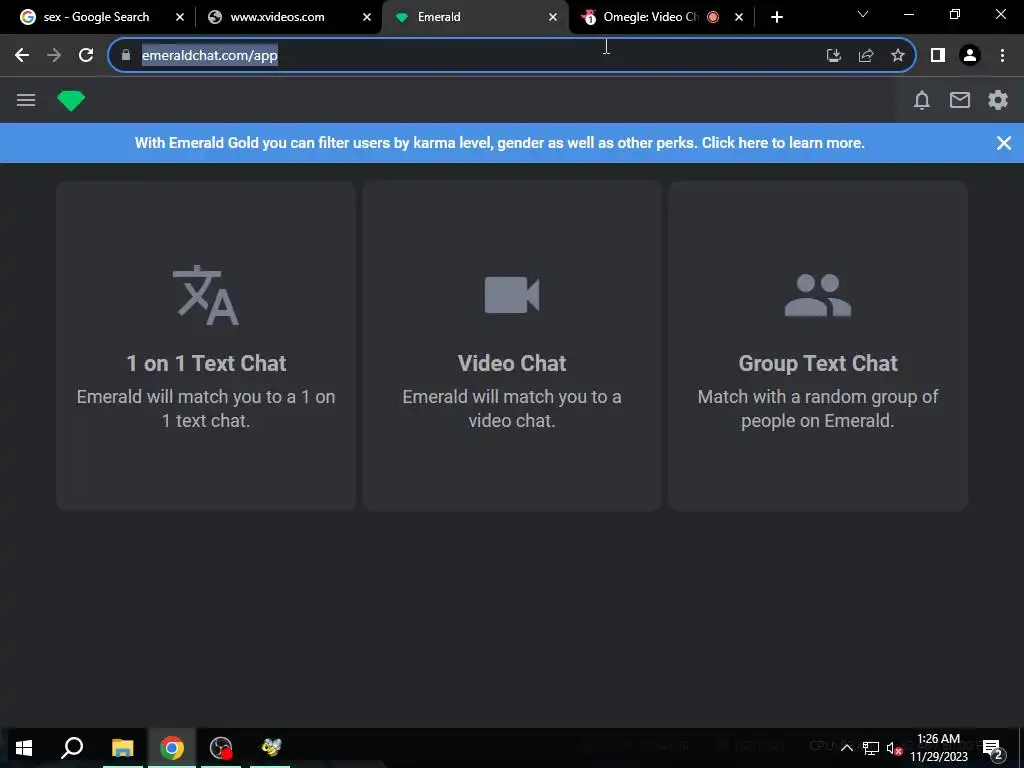Open the tab search chevron
This screenshot has height=768, width=1024.
pyautogui.click(x=863, y=14)
